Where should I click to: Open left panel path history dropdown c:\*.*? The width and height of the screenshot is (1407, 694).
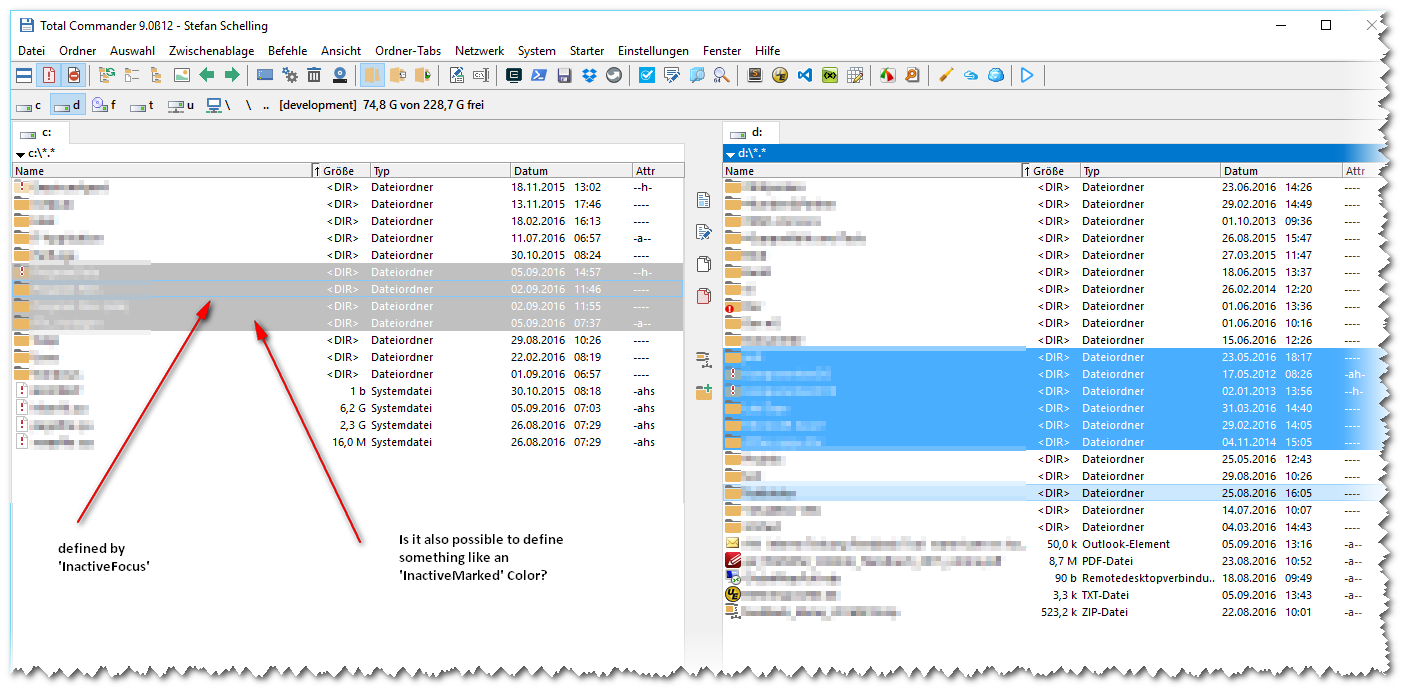pos(20,154)
